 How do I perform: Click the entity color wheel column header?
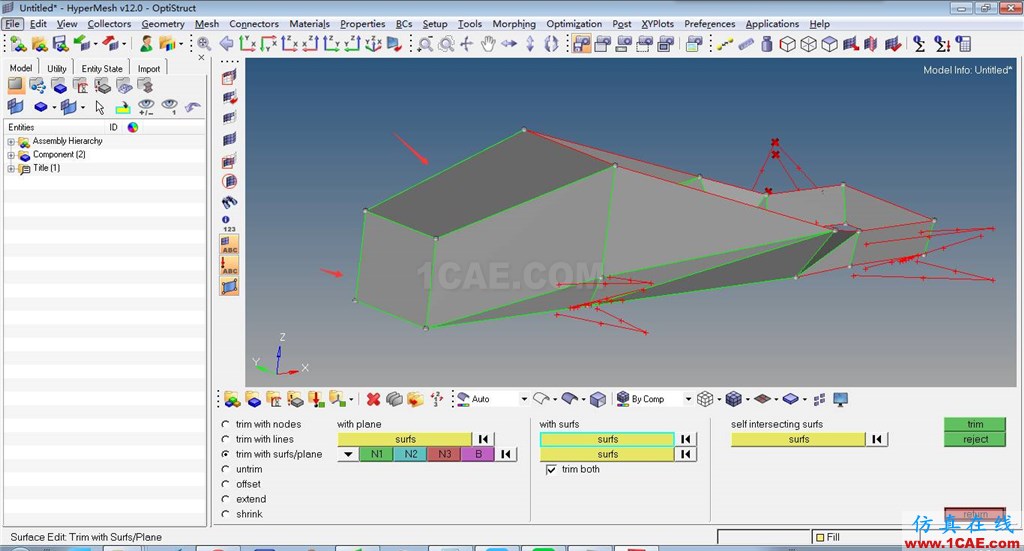coord(133,127)
